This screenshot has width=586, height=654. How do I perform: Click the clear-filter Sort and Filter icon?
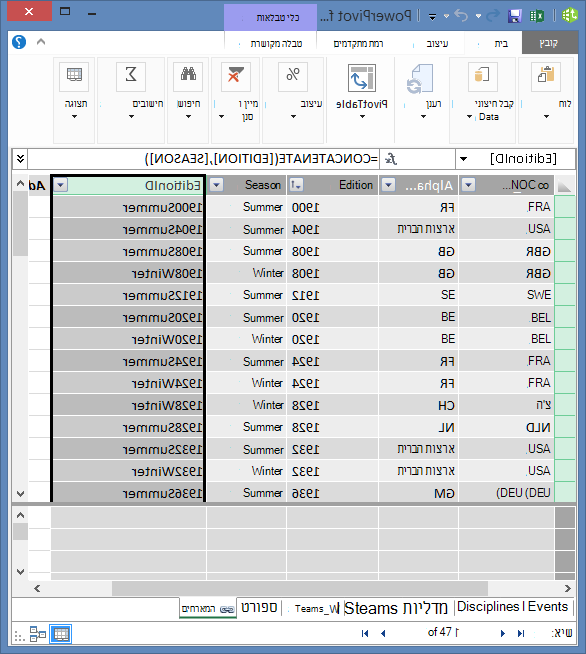236,76
